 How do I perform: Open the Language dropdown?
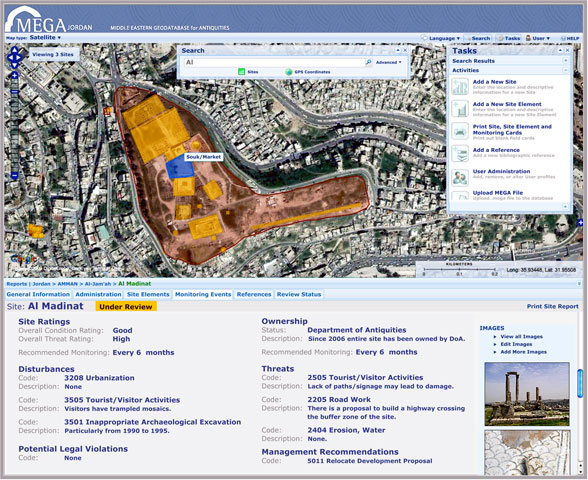point(441,38)
